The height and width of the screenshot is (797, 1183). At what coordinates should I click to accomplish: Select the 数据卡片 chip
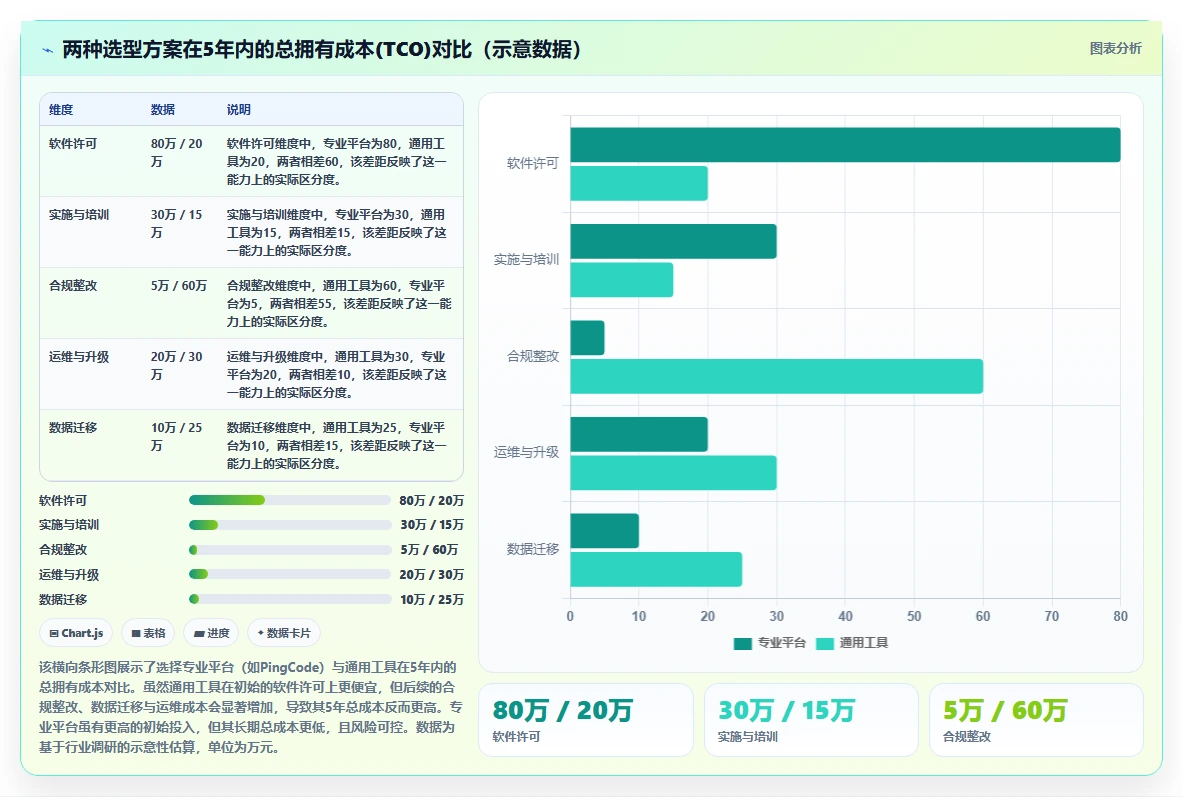284,633
